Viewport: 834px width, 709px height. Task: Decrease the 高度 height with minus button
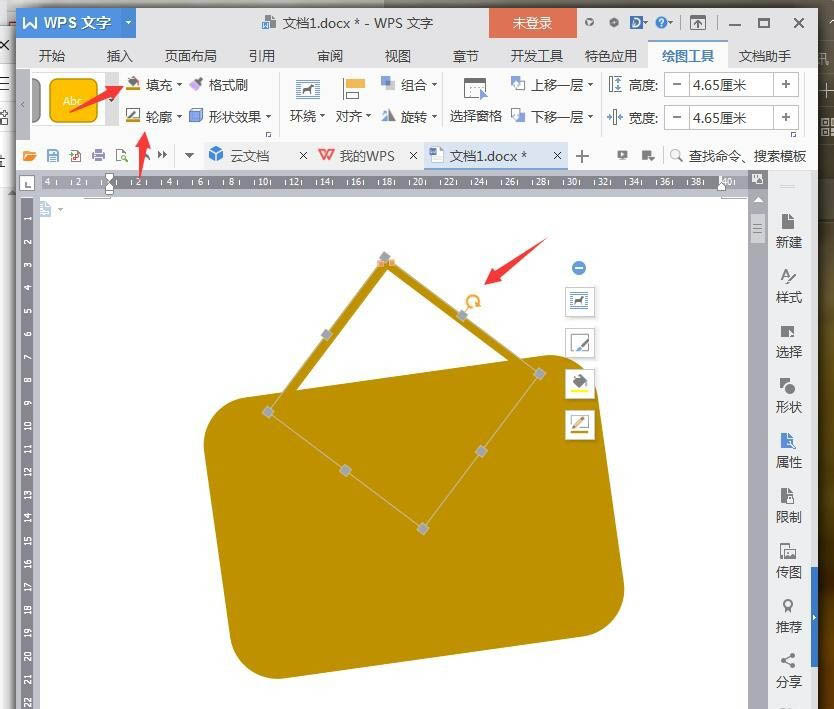677,85
